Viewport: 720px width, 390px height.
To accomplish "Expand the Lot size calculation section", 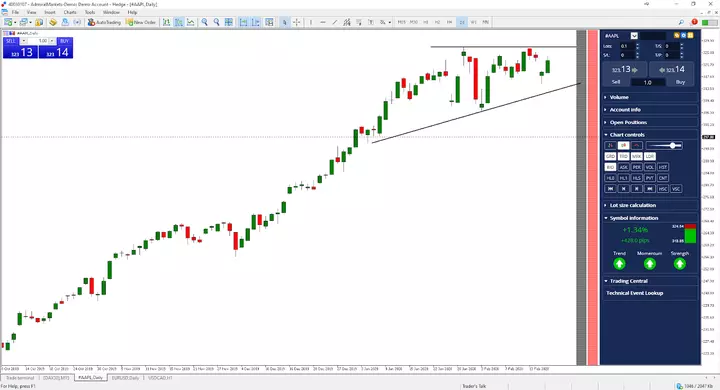I will [x=650, y=205].
